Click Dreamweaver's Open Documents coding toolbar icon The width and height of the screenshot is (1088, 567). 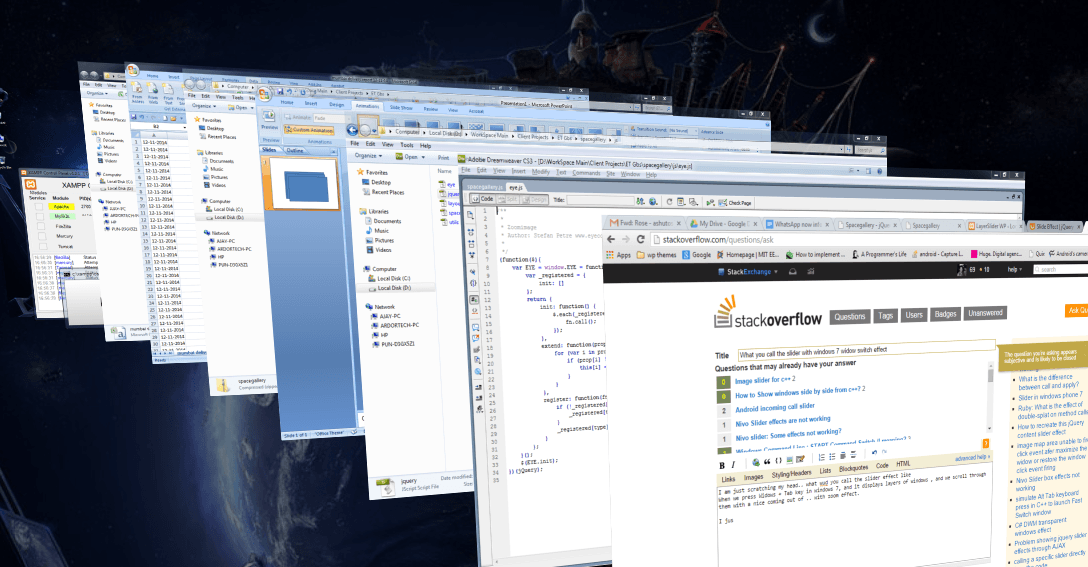tap(470, 216)
